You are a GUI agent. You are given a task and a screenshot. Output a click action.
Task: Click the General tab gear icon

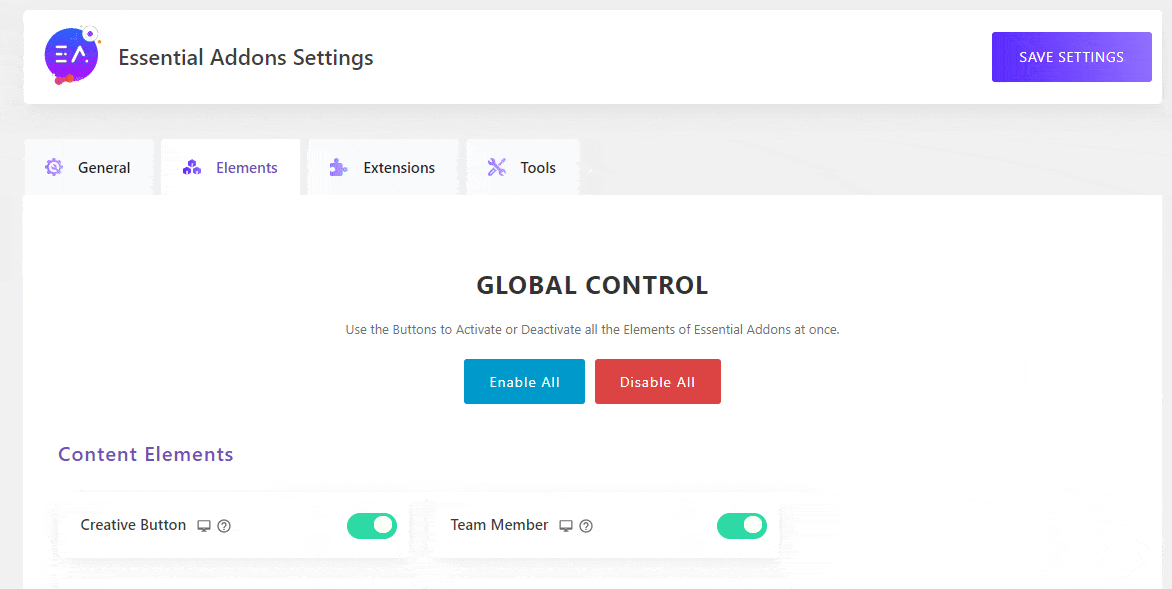[x=54, y=167]
